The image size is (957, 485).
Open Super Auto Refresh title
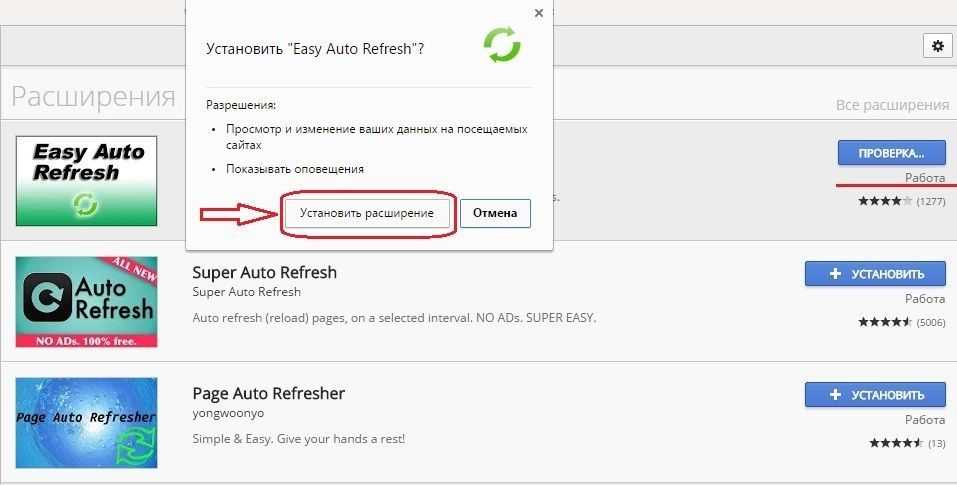pos(264,272)
